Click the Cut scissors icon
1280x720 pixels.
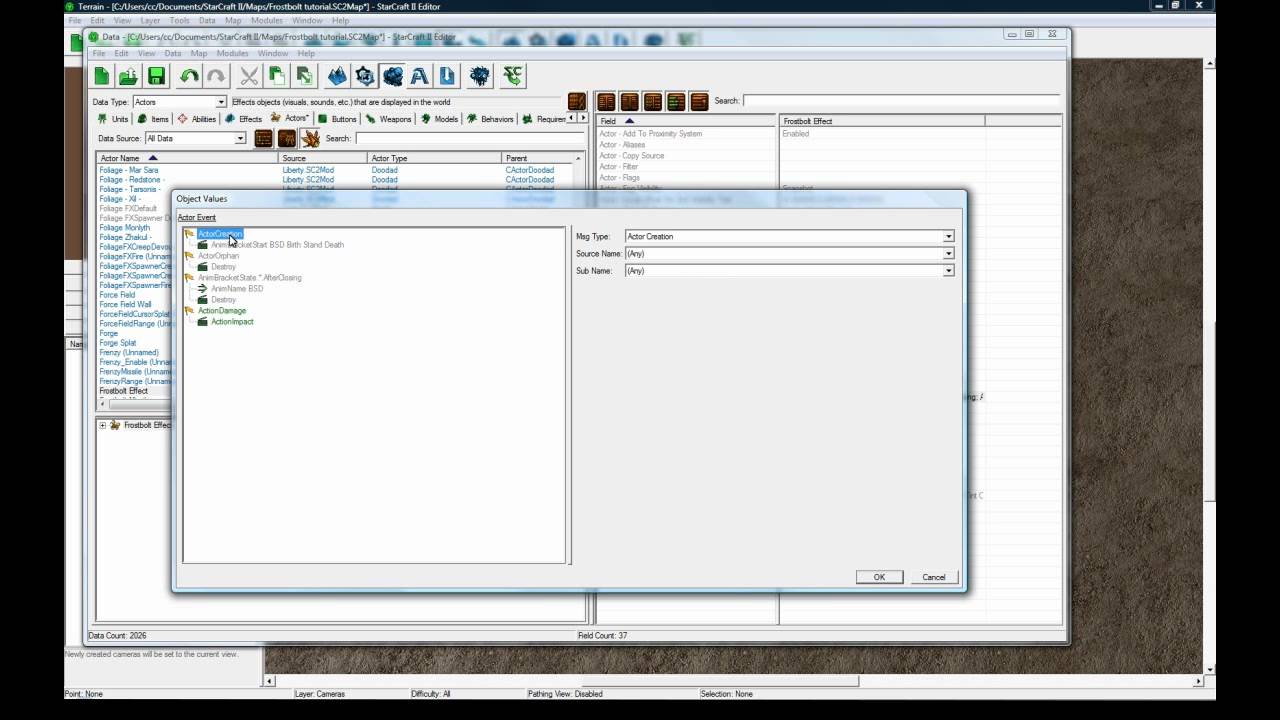[x=249, y=76]
